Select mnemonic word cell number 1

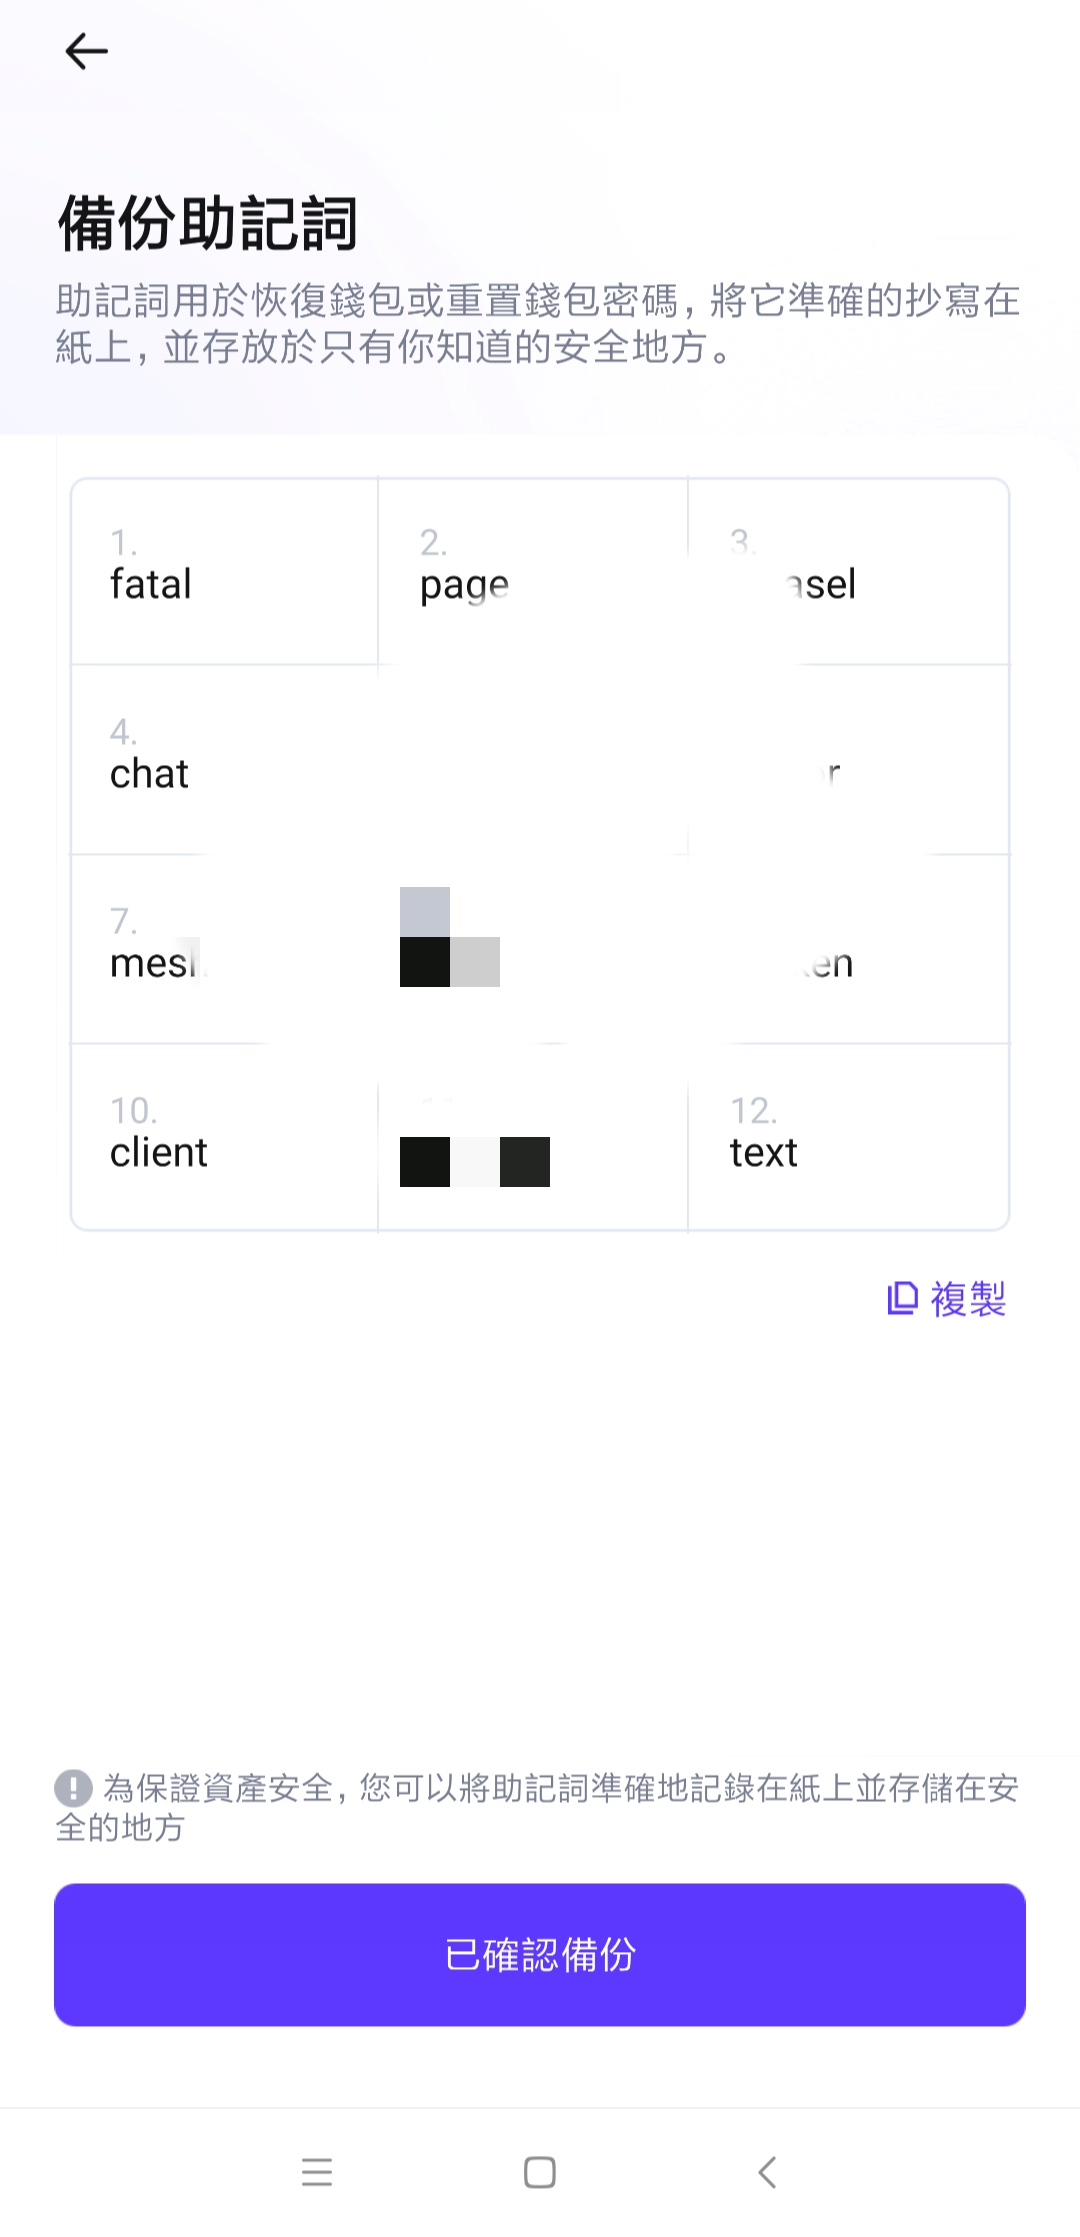(224, 571)
